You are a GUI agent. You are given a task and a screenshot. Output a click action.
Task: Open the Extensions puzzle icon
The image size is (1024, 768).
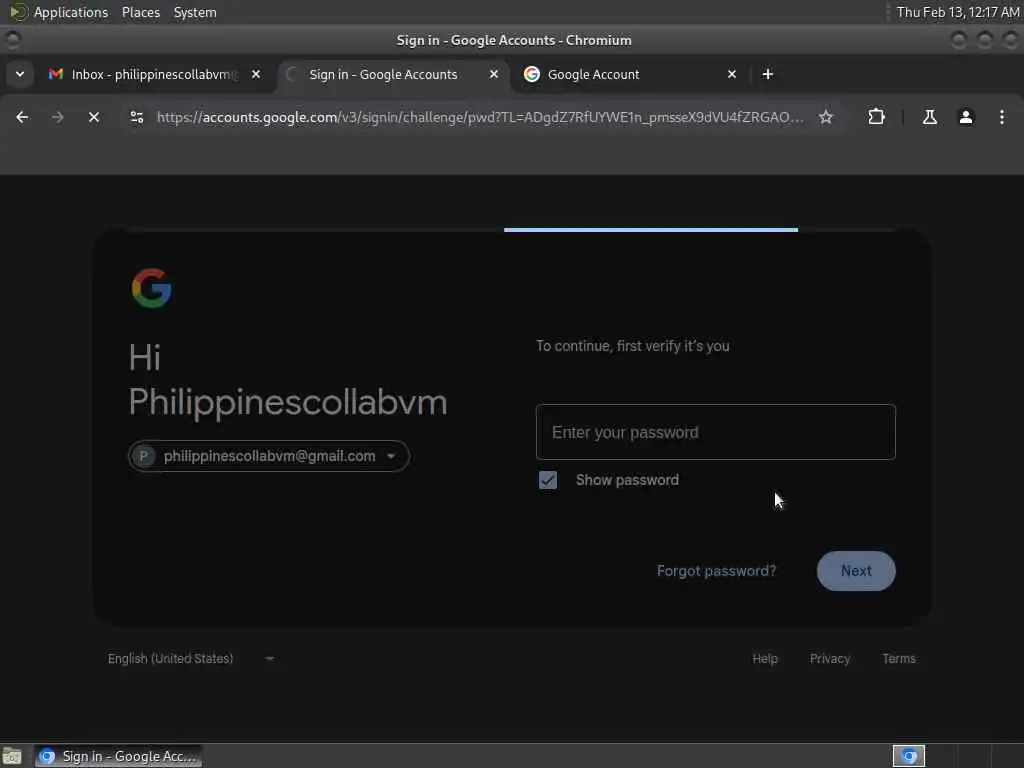point(876,117)
